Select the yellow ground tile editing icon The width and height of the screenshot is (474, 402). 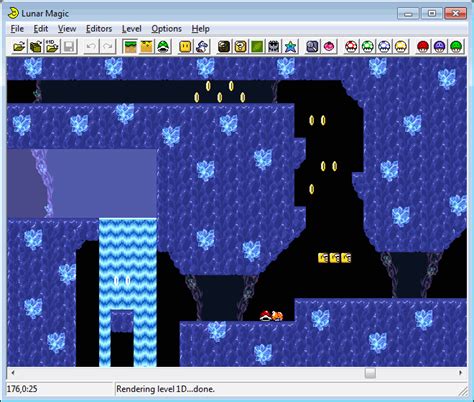click(x=146, y=46)
